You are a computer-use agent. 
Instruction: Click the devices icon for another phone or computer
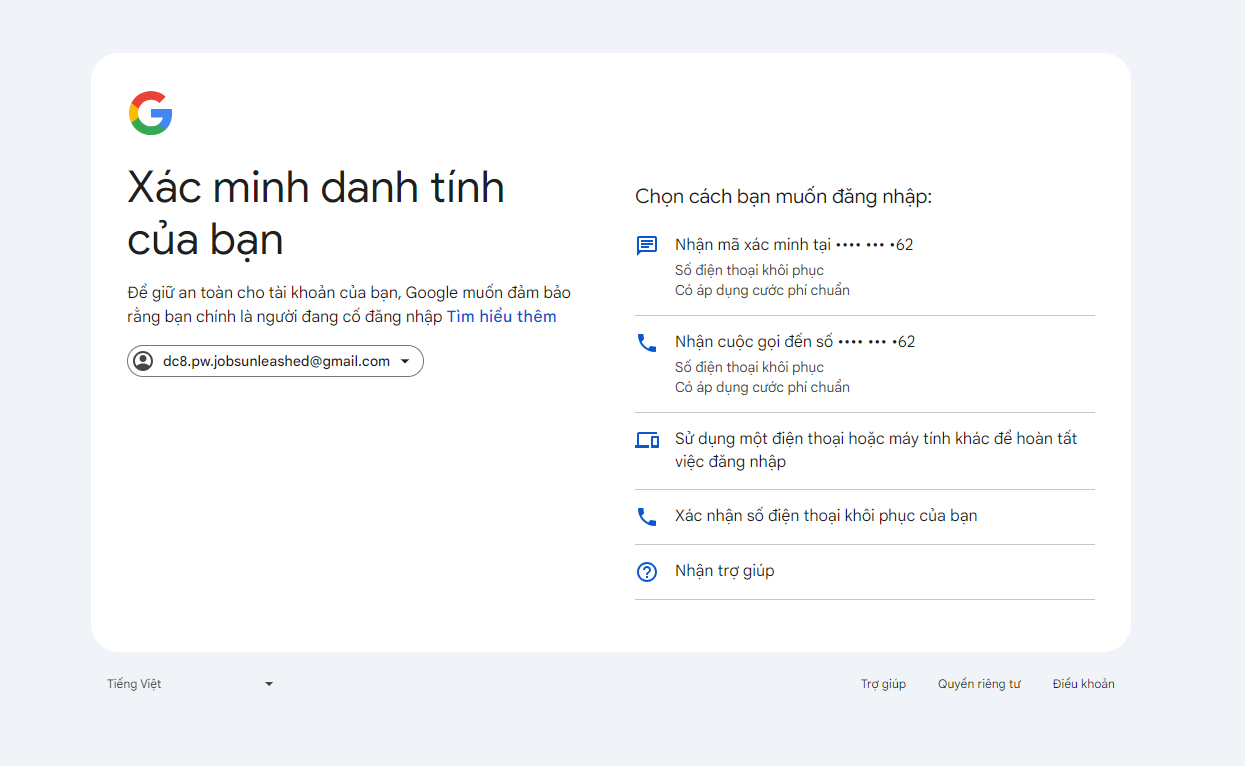coord(647,440)
